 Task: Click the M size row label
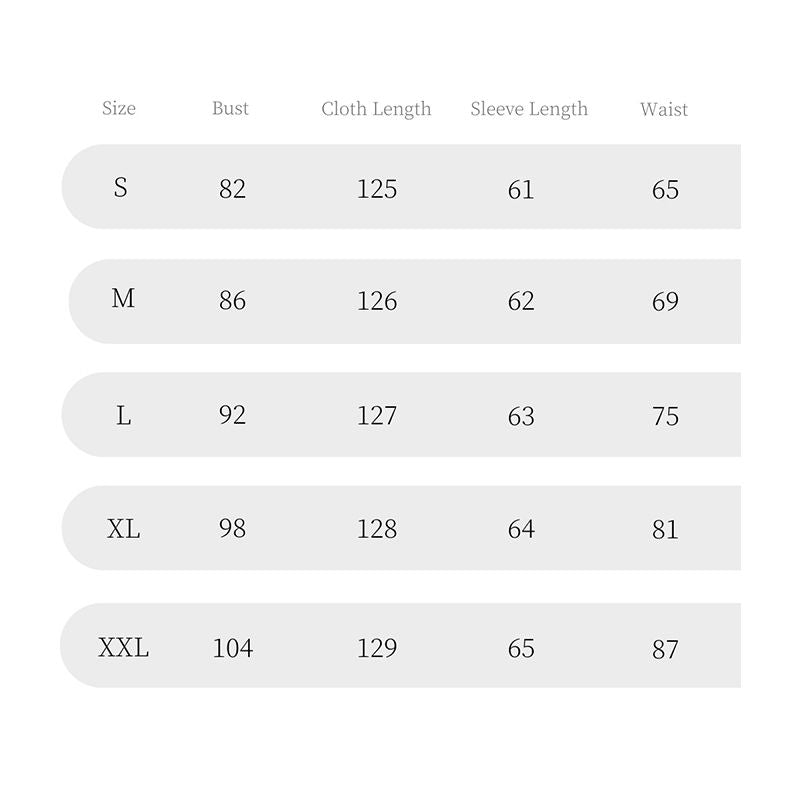pyautogui.click(x=123, y=299)
